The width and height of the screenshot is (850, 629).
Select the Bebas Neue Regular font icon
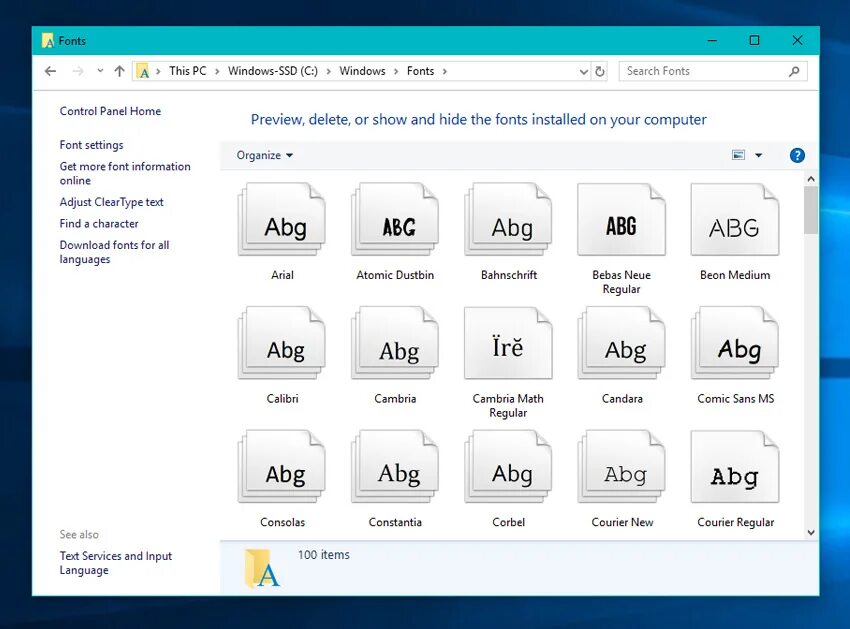621,220
